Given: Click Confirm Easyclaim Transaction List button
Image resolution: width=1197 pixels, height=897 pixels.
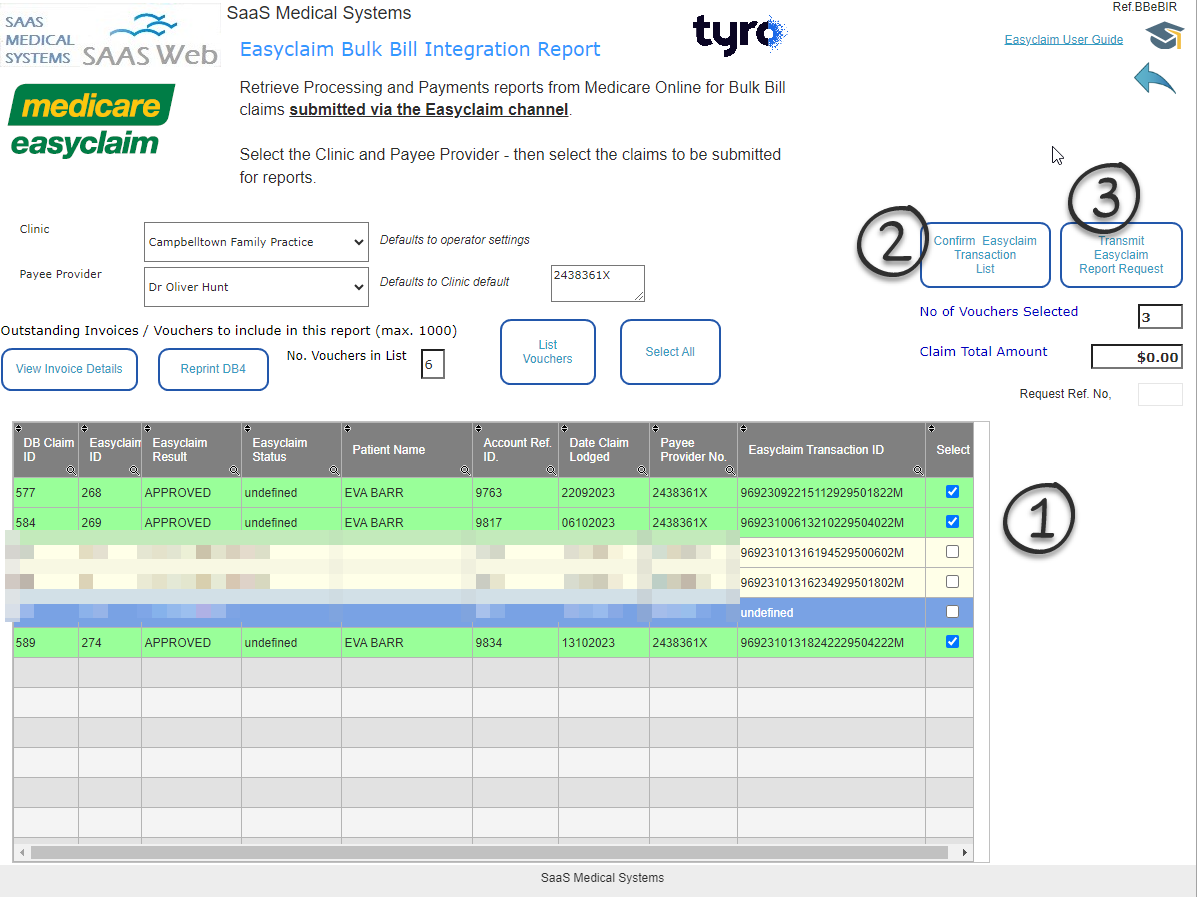Looking at the screenshot, I should point(985,255).
